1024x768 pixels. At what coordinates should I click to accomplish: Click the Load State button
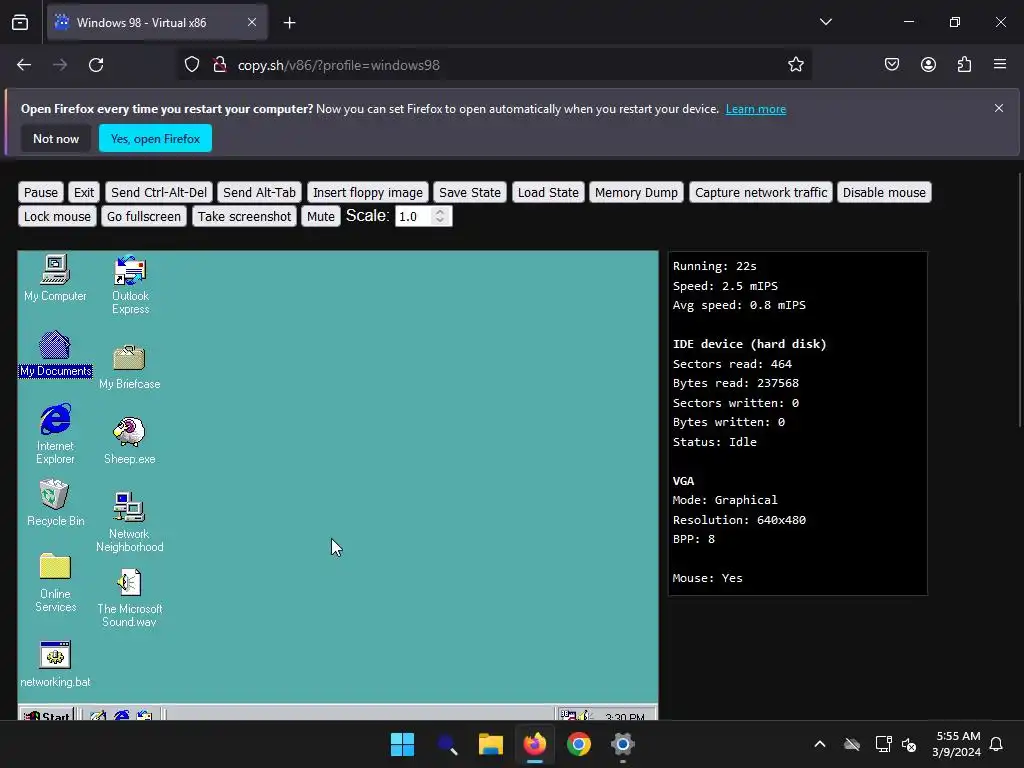coord(548,193)
